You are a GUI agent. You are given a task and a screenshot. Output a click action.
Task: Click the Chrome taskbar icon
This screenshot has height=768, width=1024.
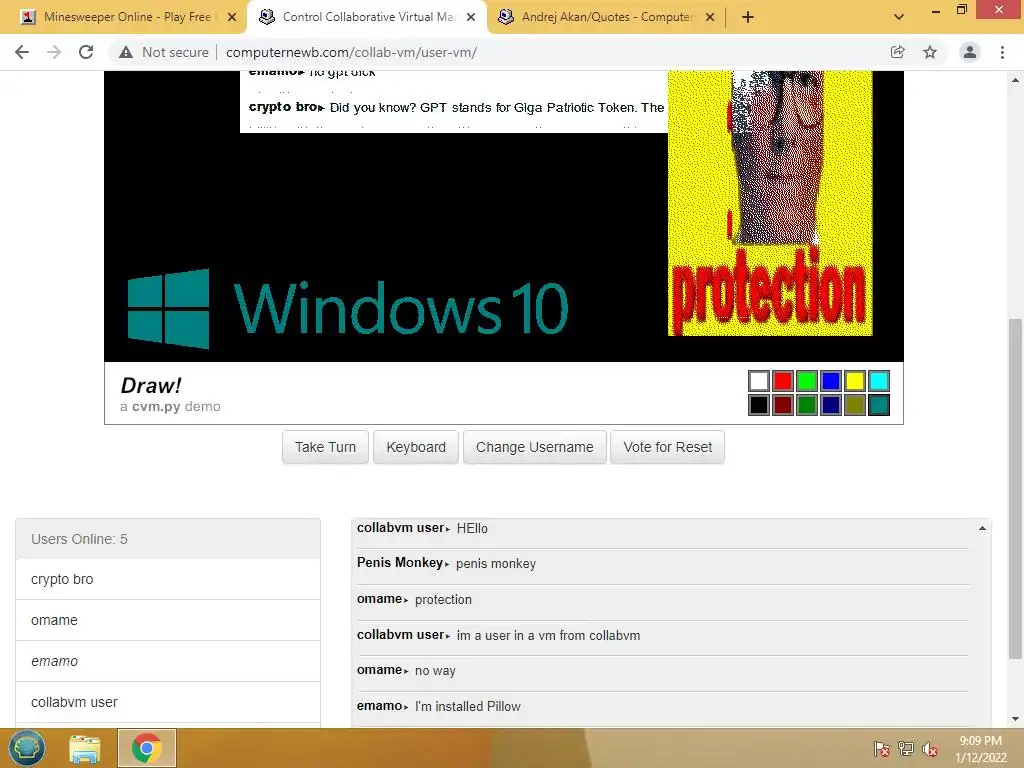[x=146, y=748]
